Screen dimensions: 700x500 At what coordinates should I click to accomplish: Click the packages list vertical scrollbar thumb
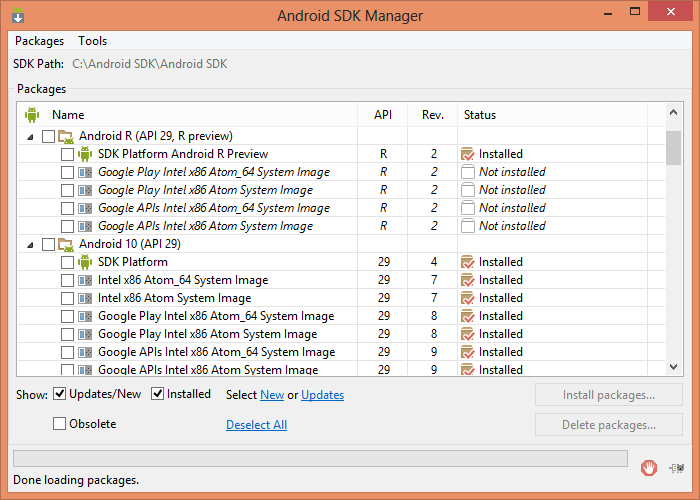pos(674,148)
